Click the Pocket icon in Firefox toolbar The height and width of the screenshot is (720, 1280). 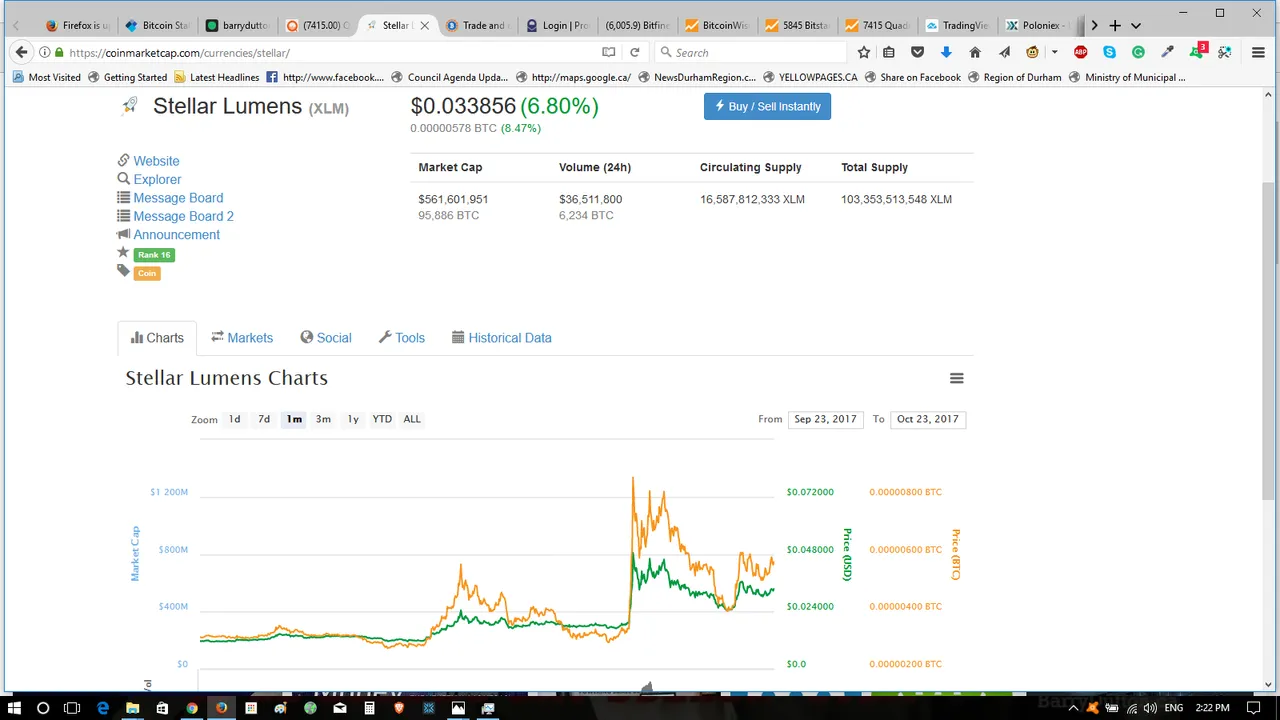click(x=917, y=52)
